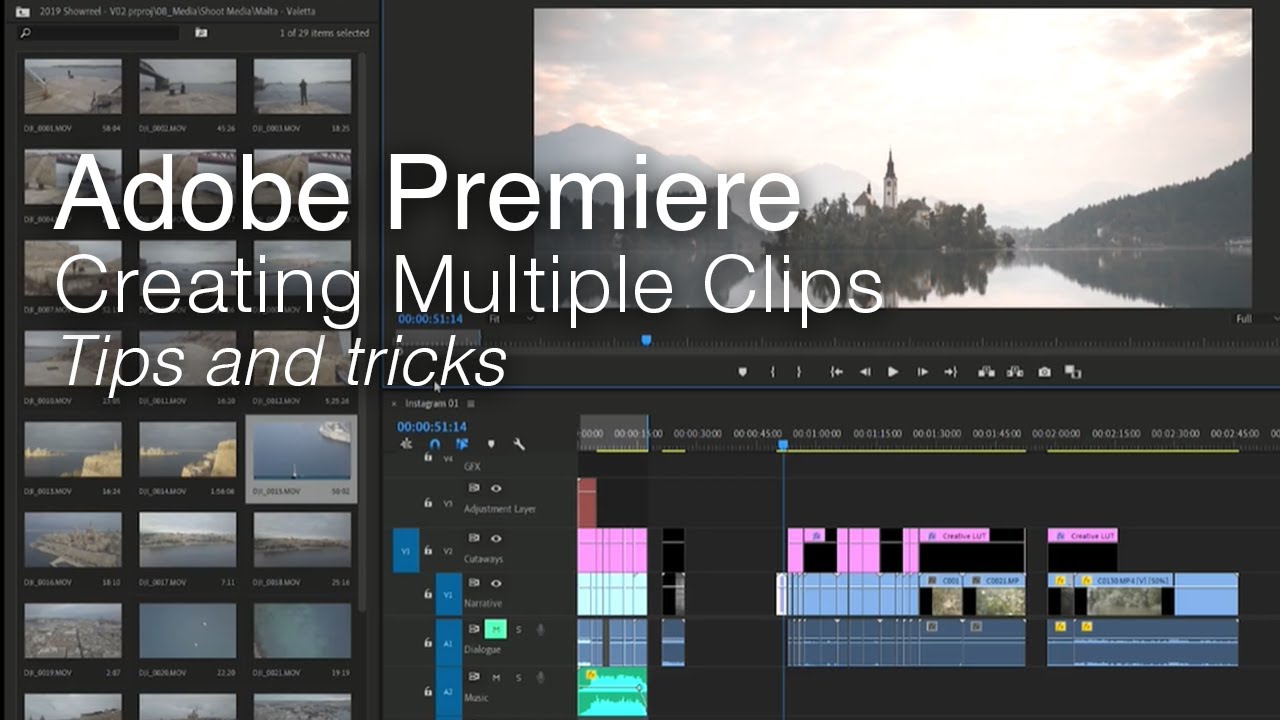Step back one frame
The width and height of the screenshot is (1280, 720).
pos(865,372)
